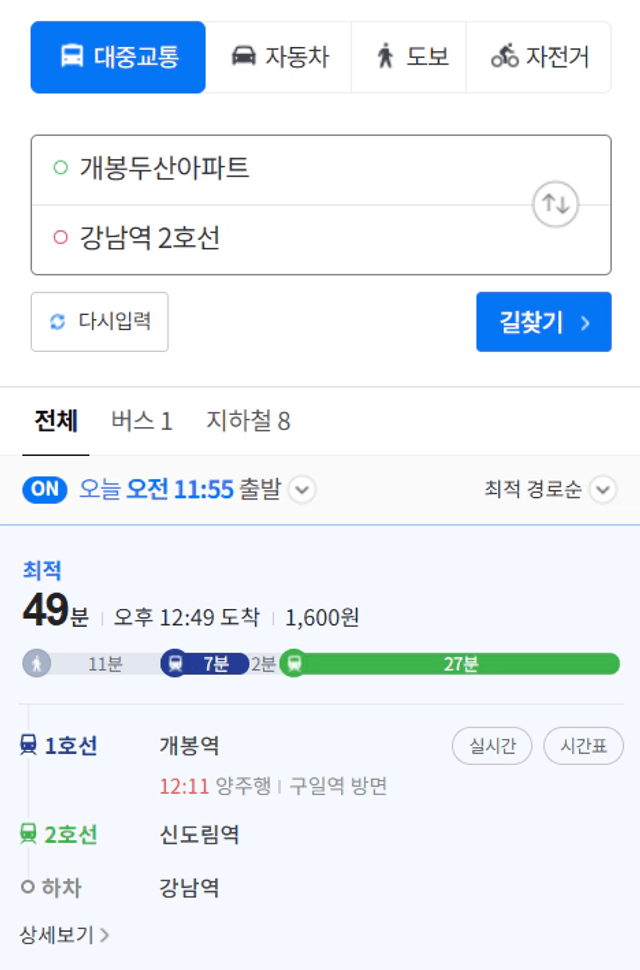Switch to the 지하철 8 tab
Screen dimensions: 640x970
[248, 421]
